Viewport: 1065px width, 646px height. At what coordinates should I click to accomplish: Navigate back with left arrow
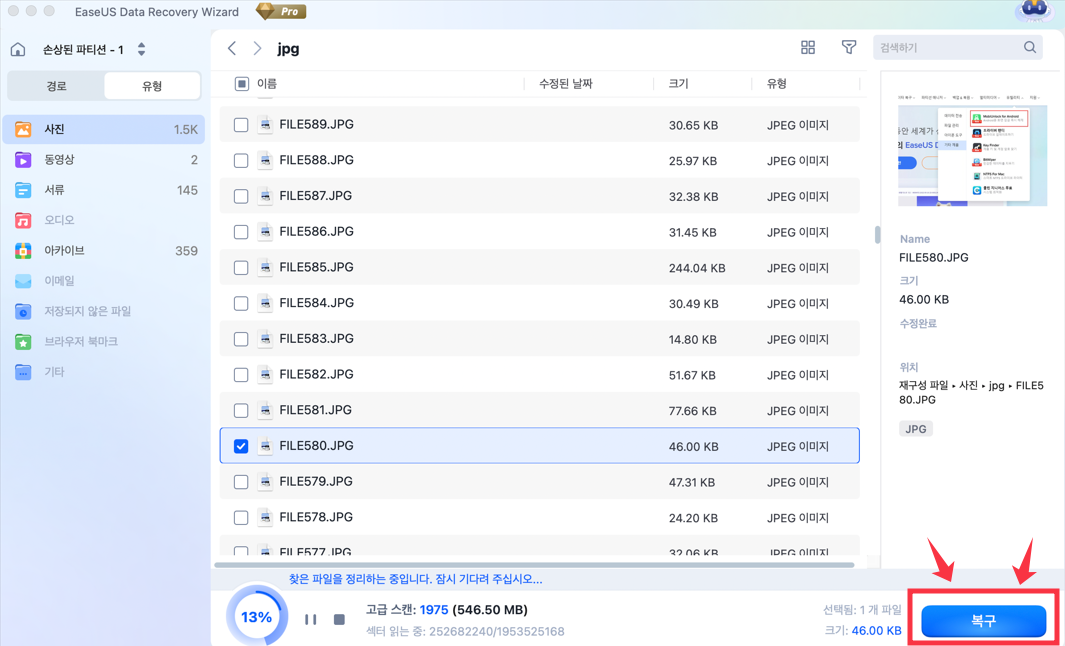pyautogui.click(x=232, y=48)
